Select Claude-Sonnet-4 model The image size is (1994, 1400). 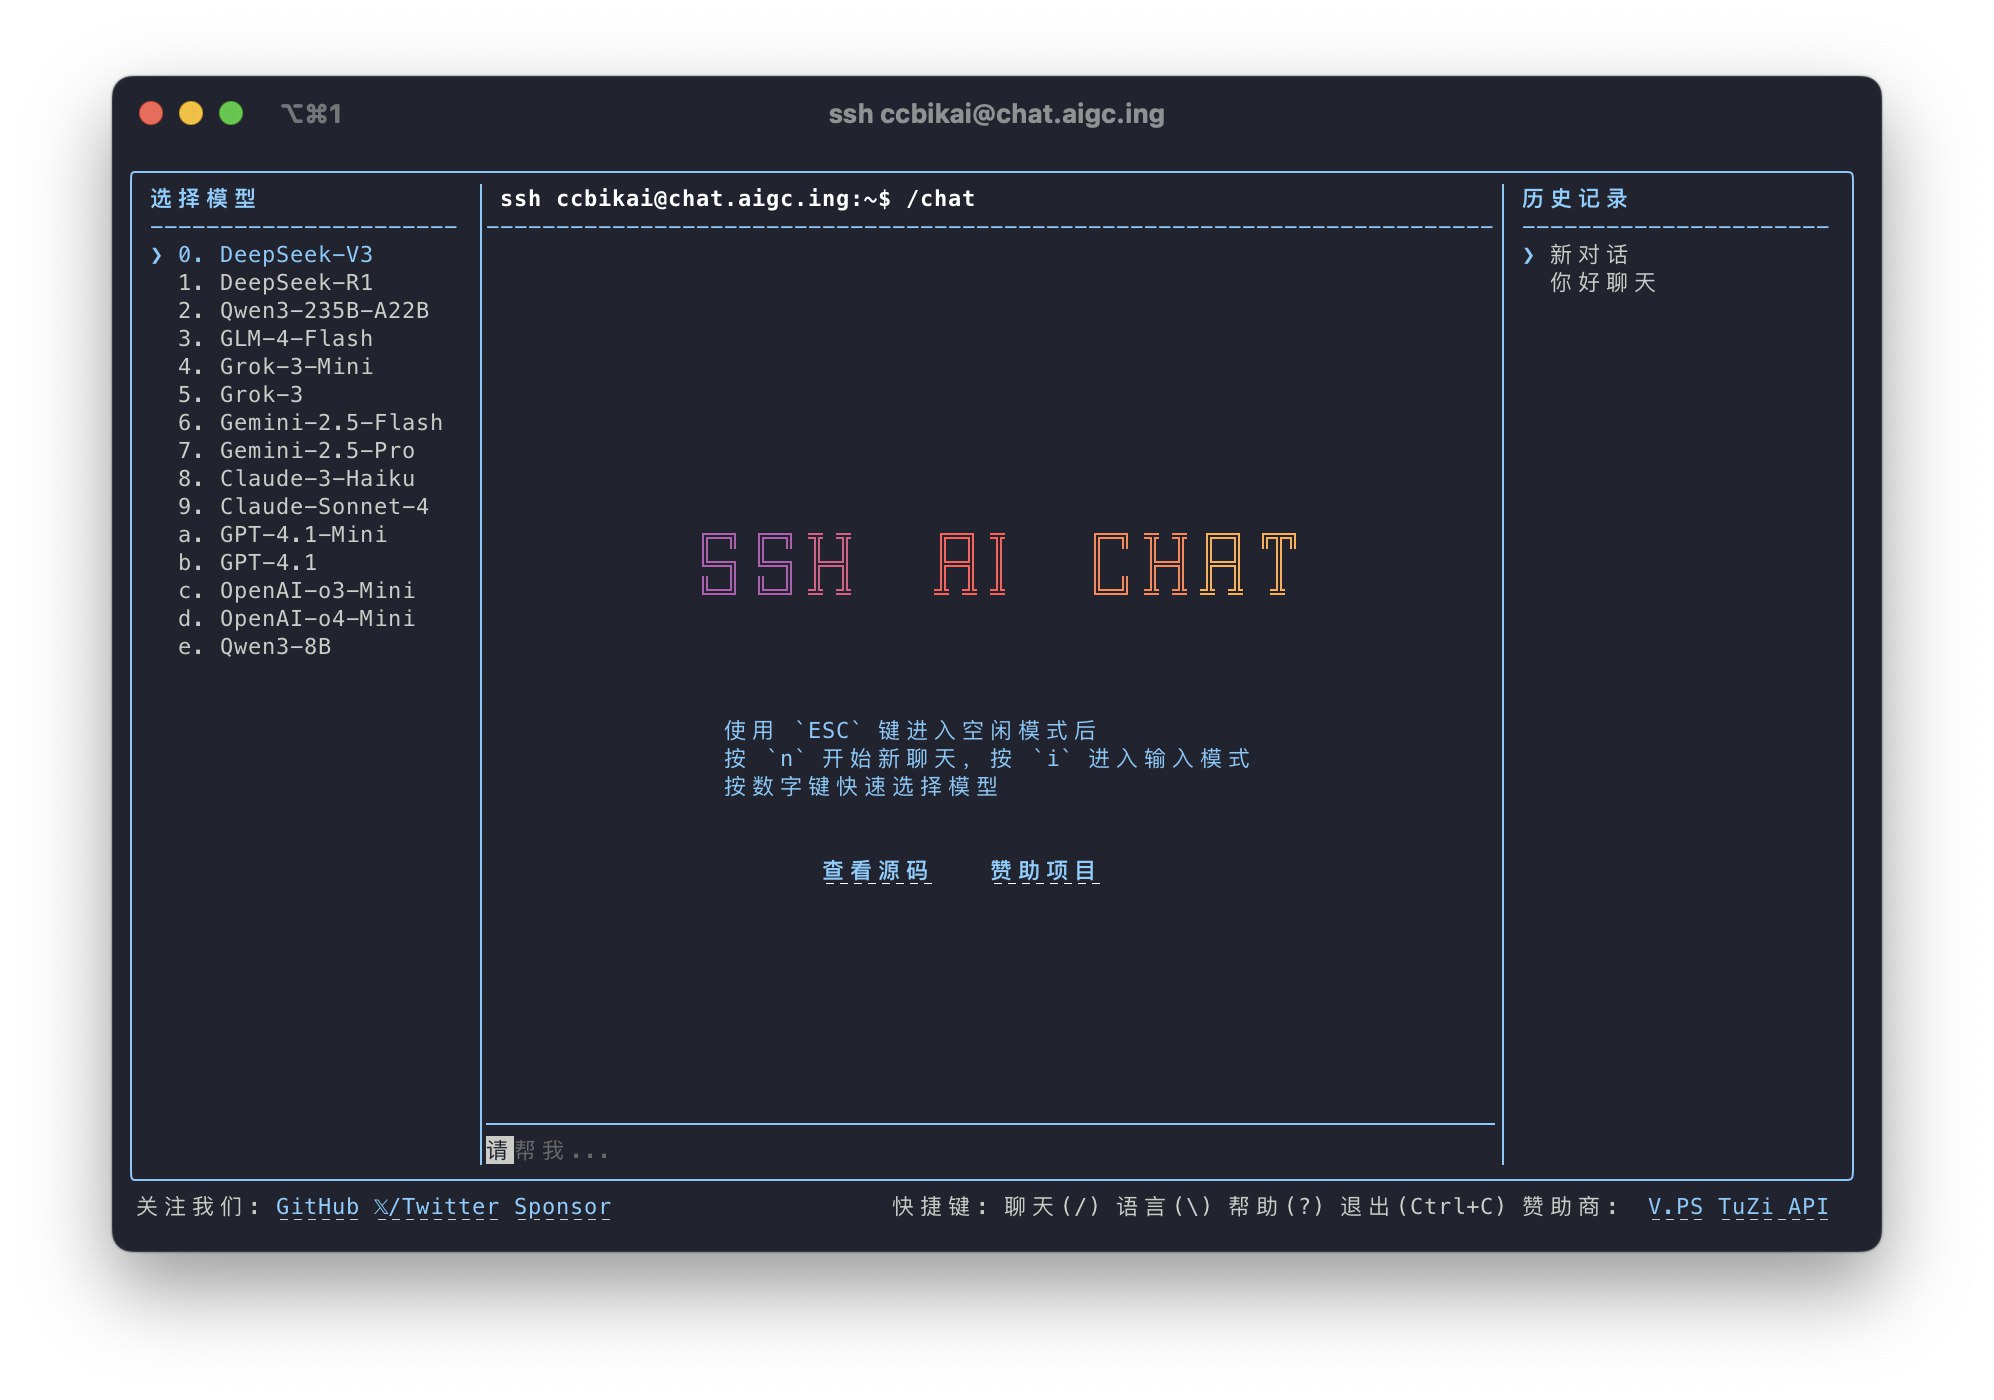(323, 507)
